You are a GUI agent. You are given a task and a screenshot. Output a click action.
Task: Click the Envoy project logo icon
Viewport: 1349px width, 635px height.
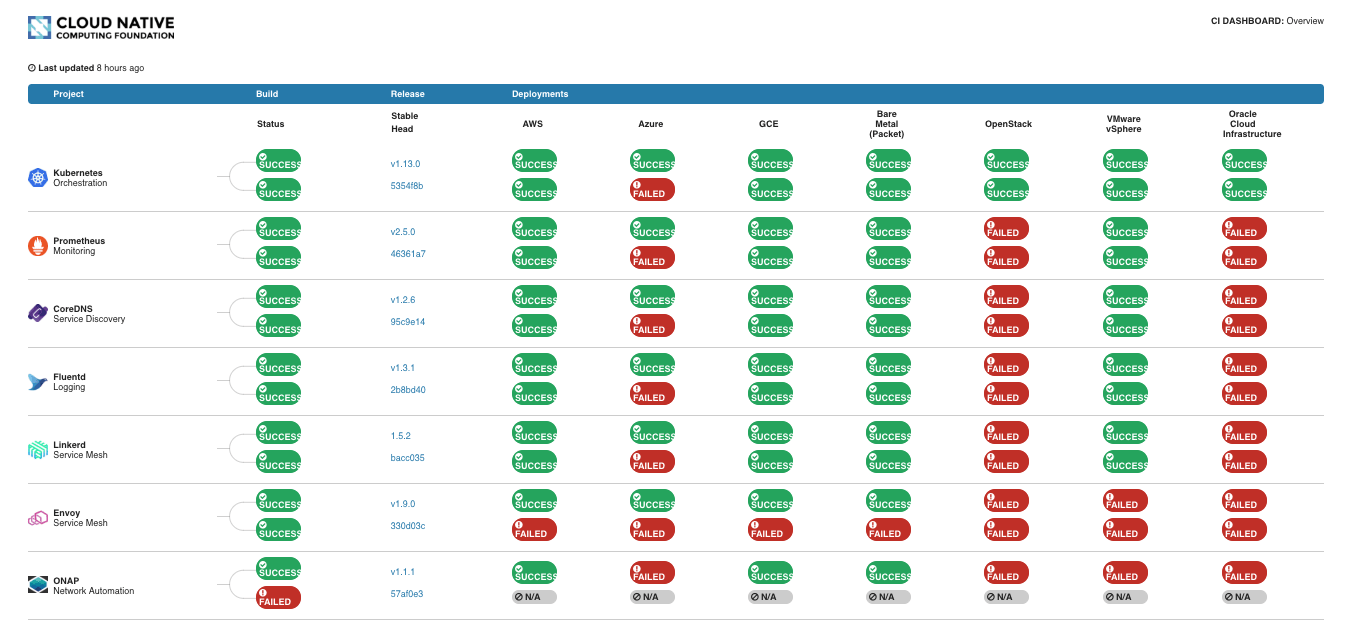(38, 518)
